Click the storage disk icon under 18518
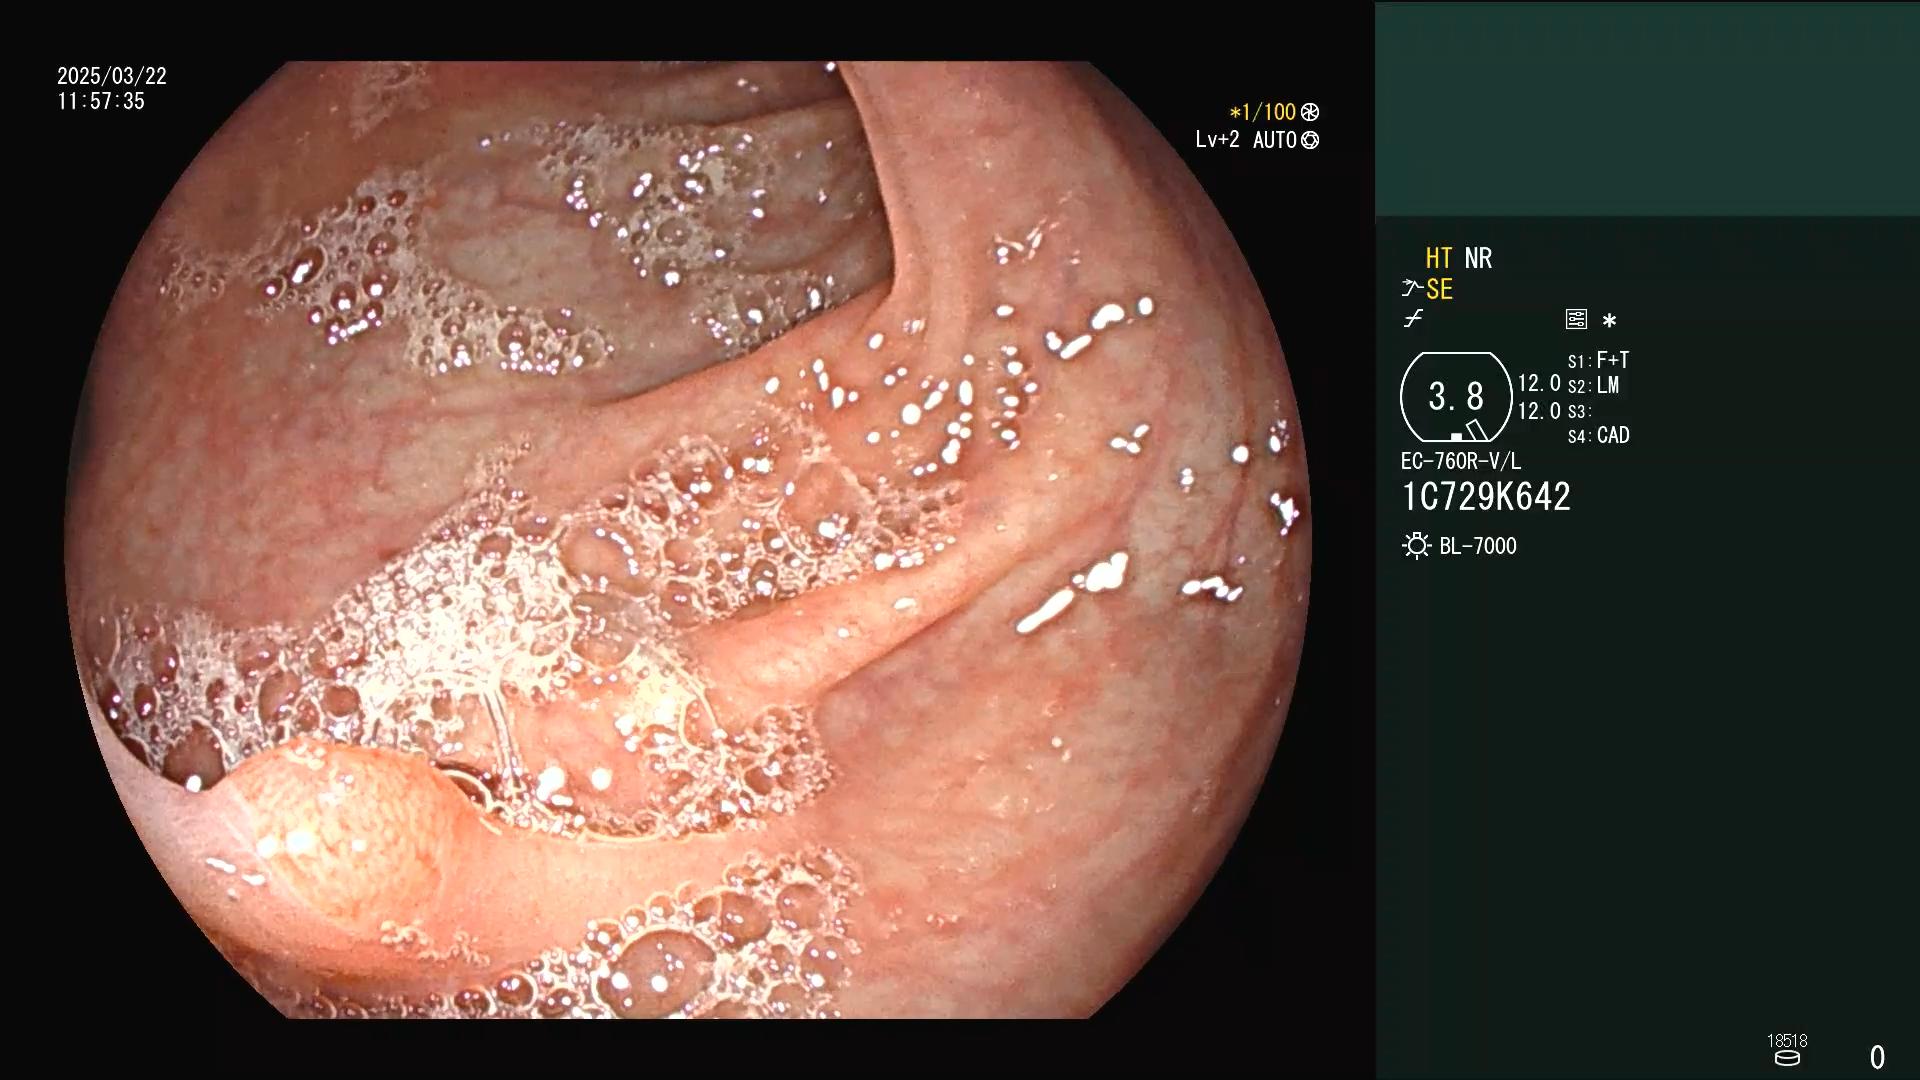The height and width of the screenshot is (1080, 1920). [x=1787, y=1058]
